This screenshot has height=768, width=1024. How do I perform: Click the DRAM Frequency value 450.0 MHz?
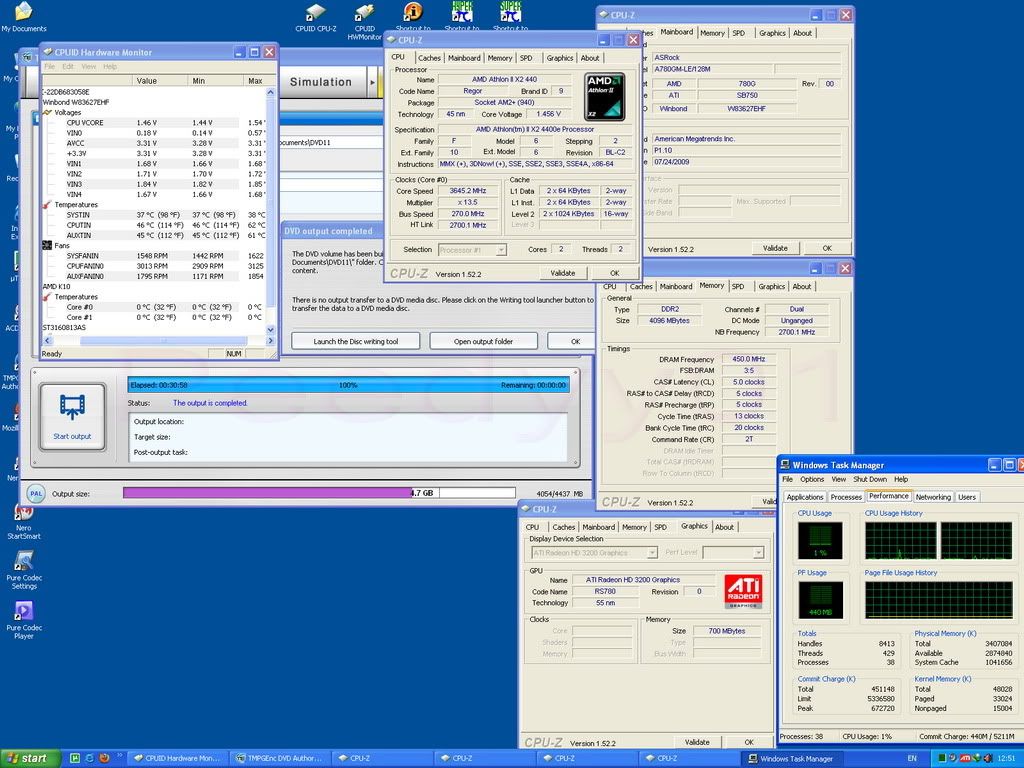748,359
